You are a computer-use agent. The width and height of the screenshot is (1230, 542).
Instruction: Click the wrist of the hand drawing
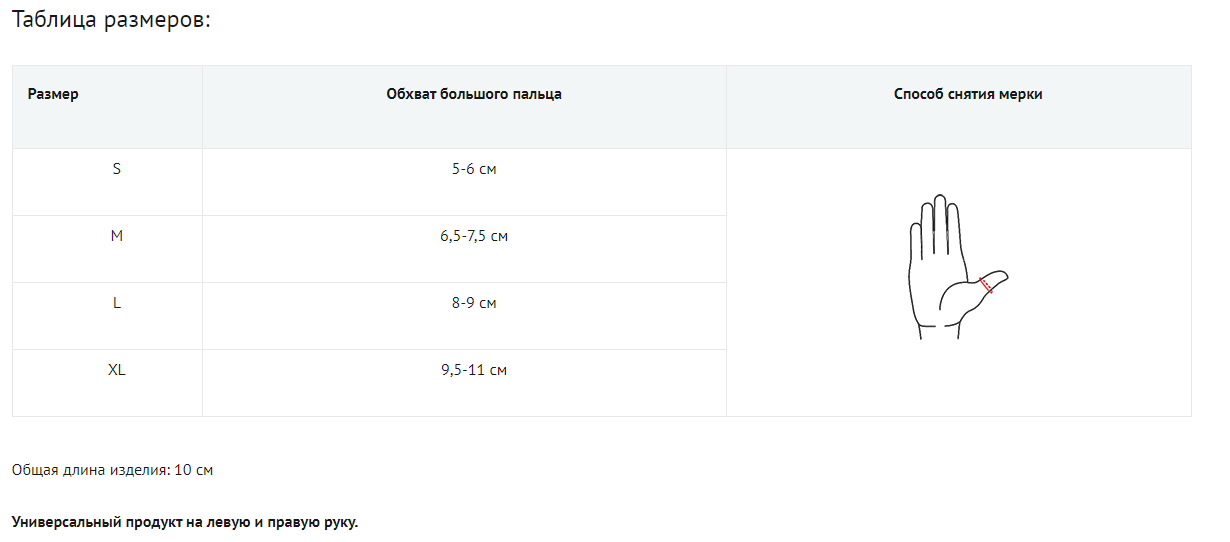pyautogui.click(x=935, y=328)
